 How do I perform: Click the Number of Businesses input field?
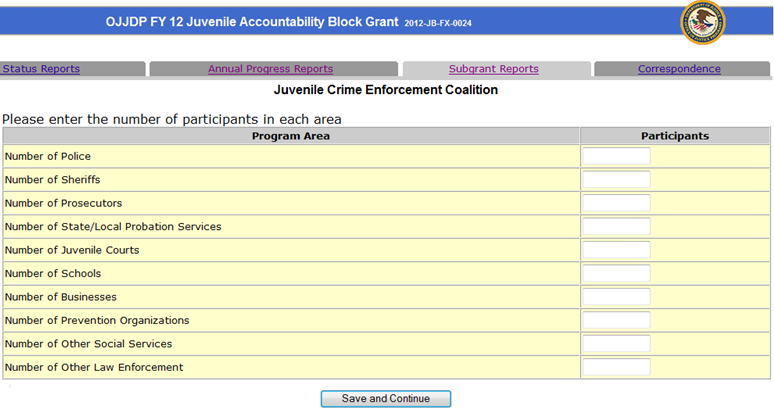point(616,297)
